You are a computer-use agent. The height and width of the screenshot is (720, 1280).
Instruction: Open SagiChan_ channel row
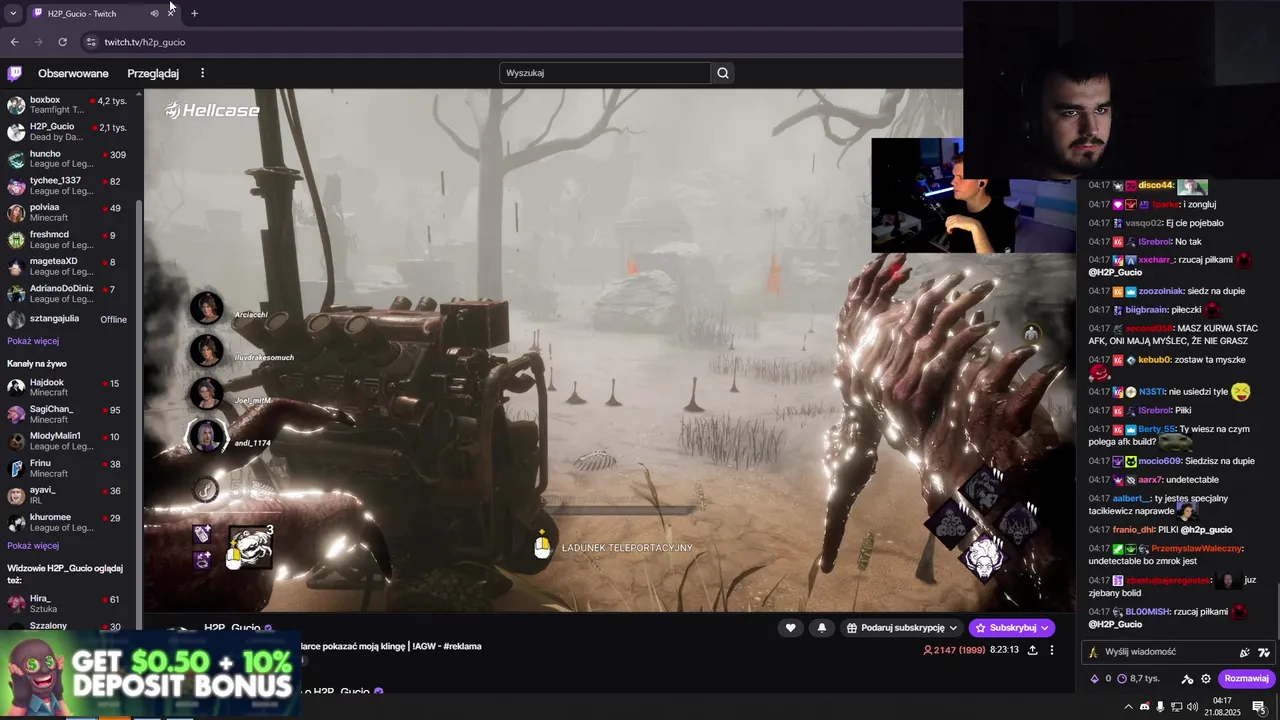[68, 415]
